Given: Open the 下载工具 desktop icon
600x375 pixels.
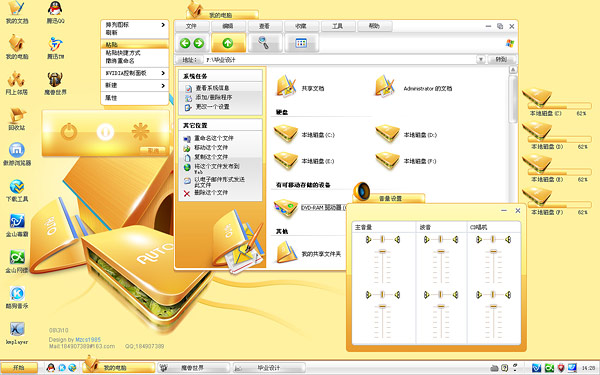Looking at the screenshot, I should click(x=16, y=190).
